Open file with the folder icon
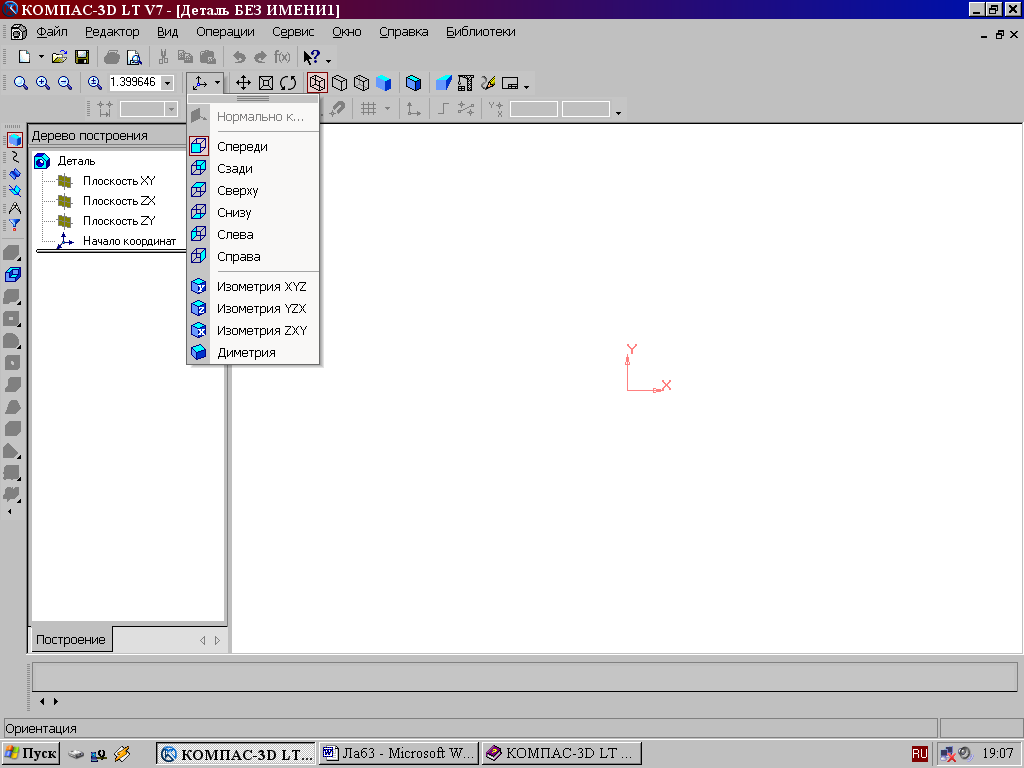This screenshot has height=768, width=1024. 59,57
